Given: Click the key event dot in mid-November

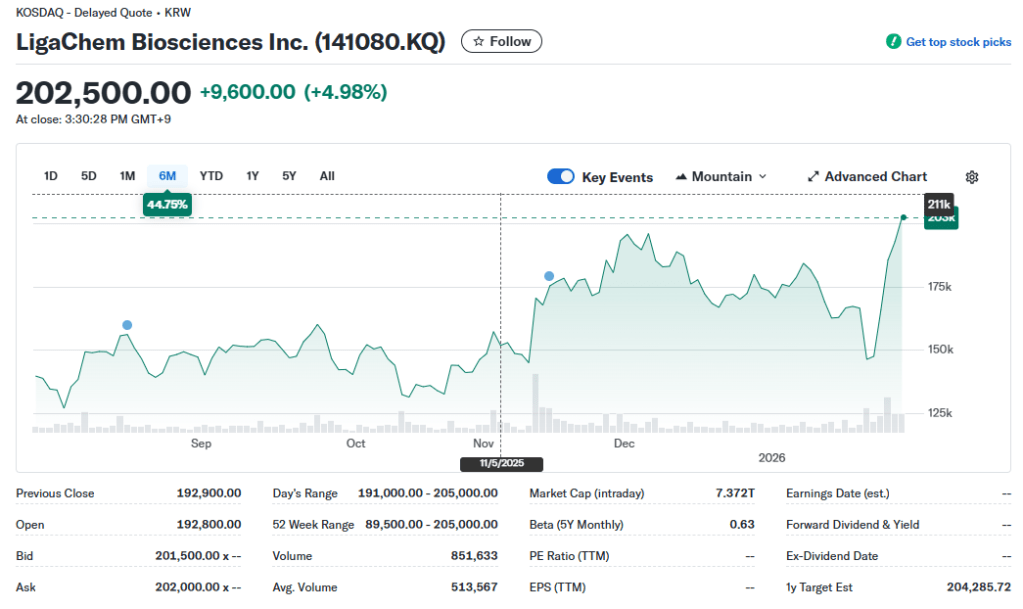Looking at the screenshot, I should click(548, 276).
